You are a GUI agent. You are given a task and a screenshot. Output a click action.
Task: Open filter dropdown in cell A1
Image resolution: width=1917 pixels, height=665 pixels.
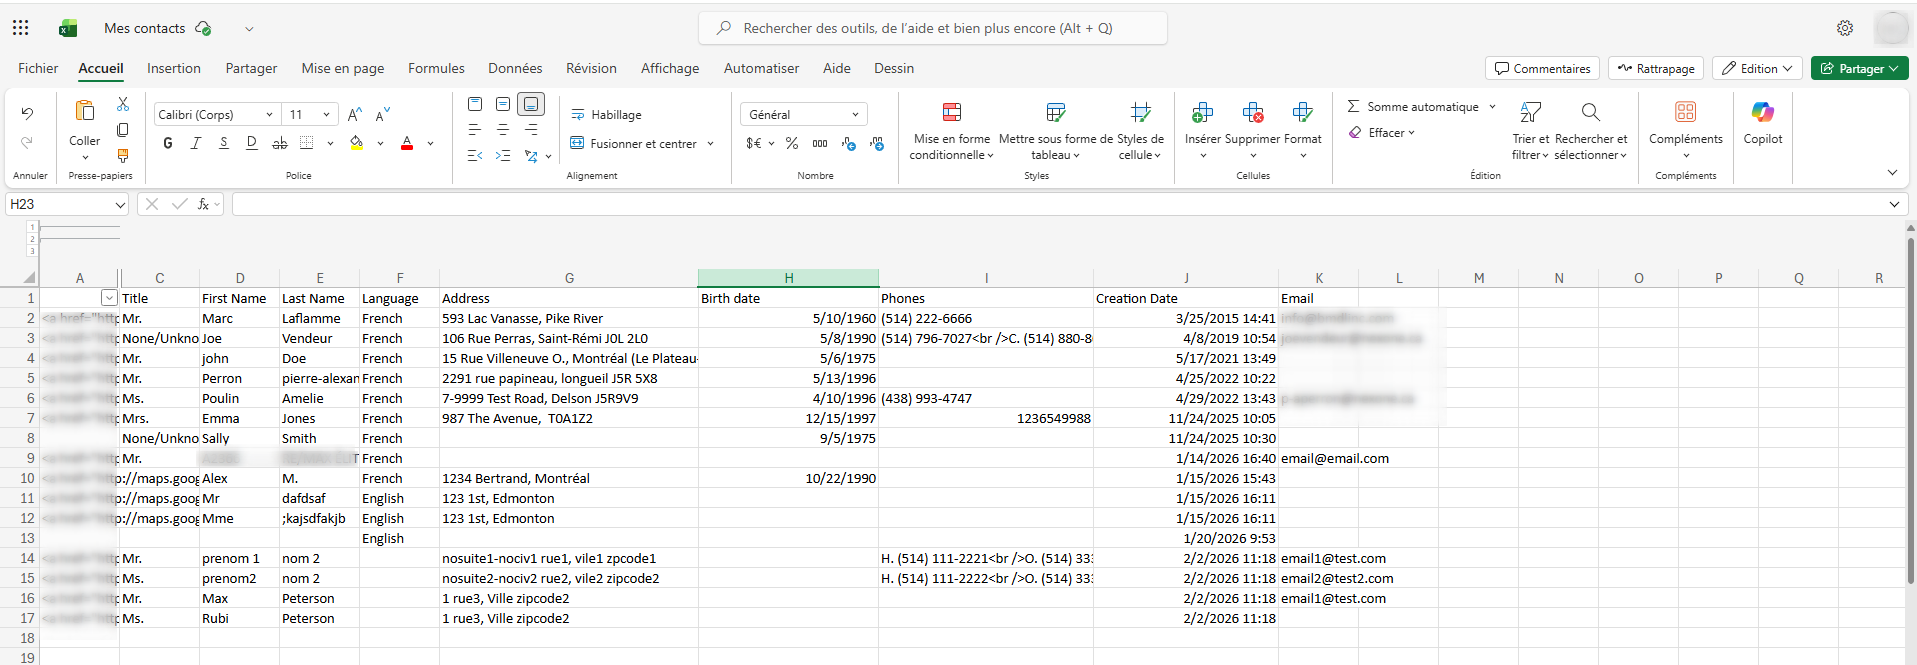(109, 298)
